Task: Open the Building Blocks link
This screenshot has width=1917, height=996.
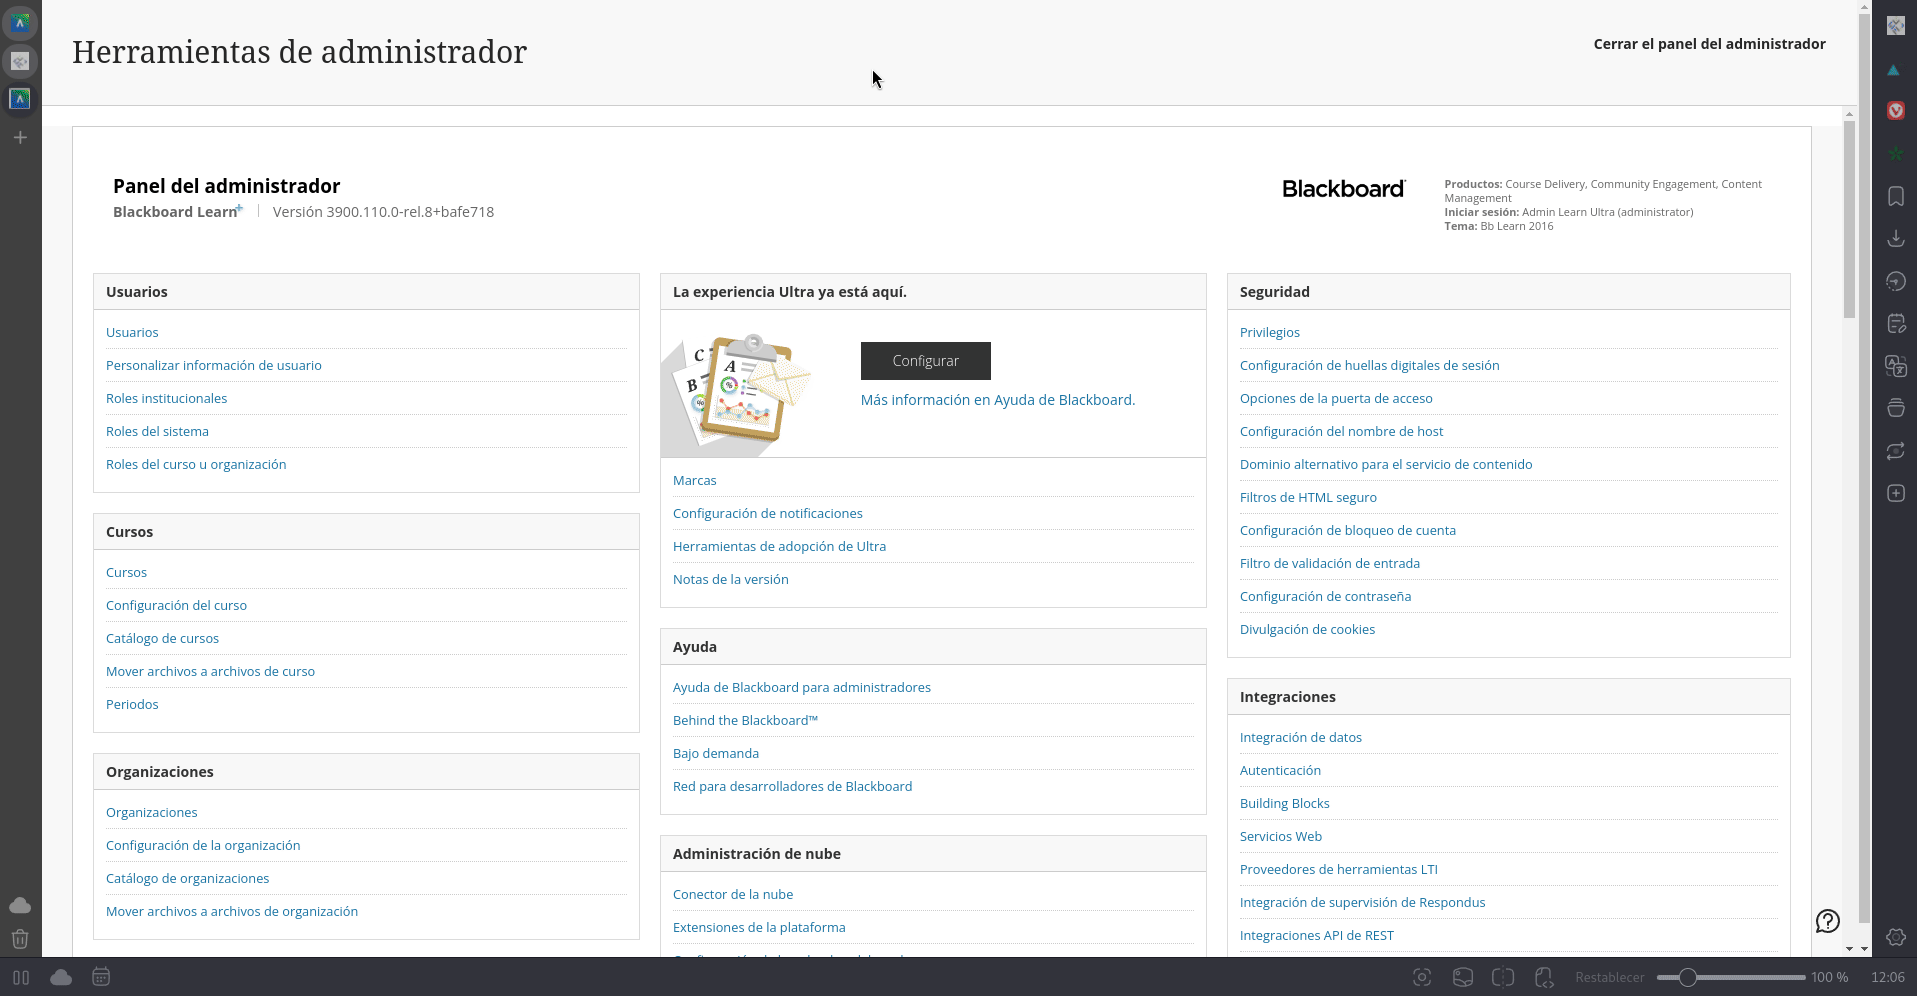Action: pyautogui.click(x=1284, y=803)
